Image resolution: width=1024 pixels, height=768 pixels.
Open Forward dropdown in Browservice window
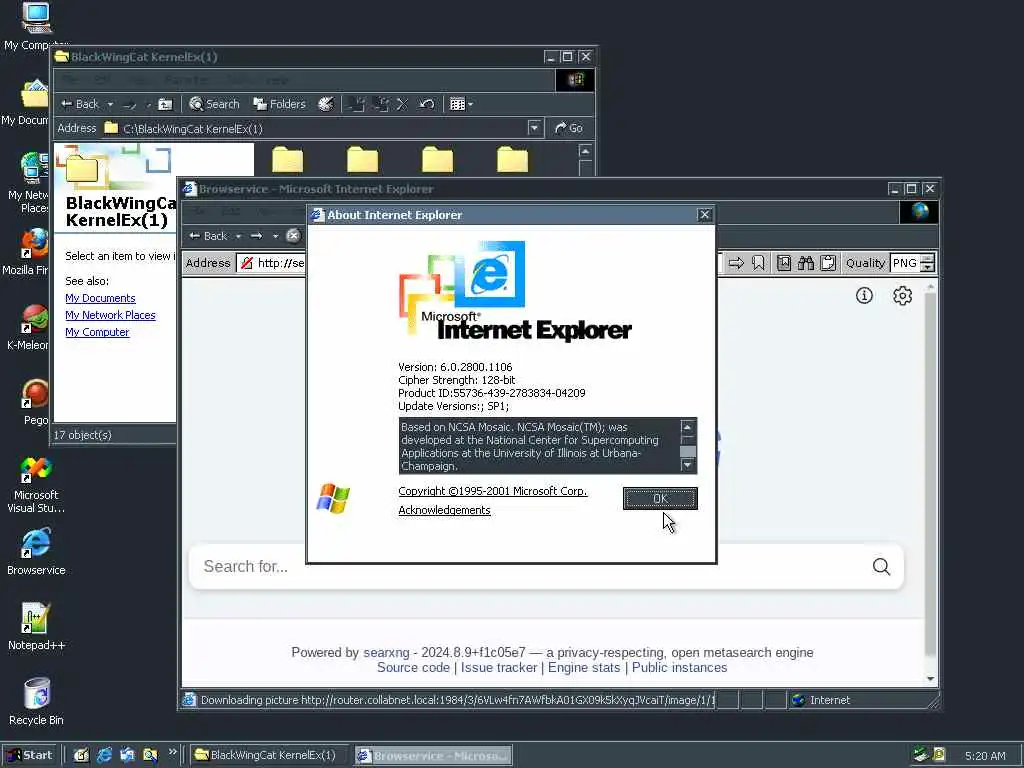click(276, 236)
